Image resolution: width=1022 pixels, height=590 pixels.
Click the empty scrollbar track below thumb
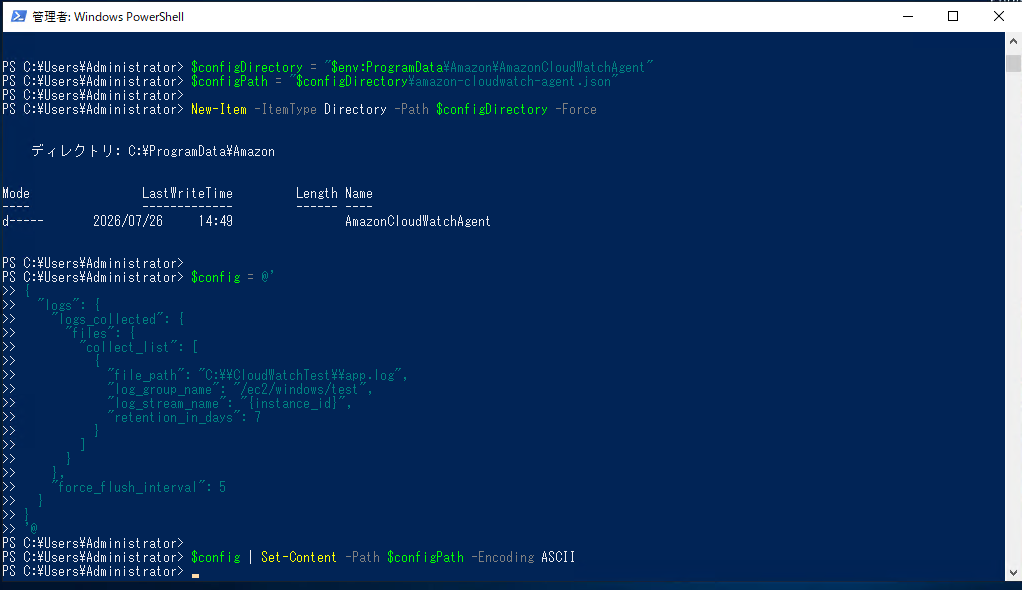pos(1013,319)
